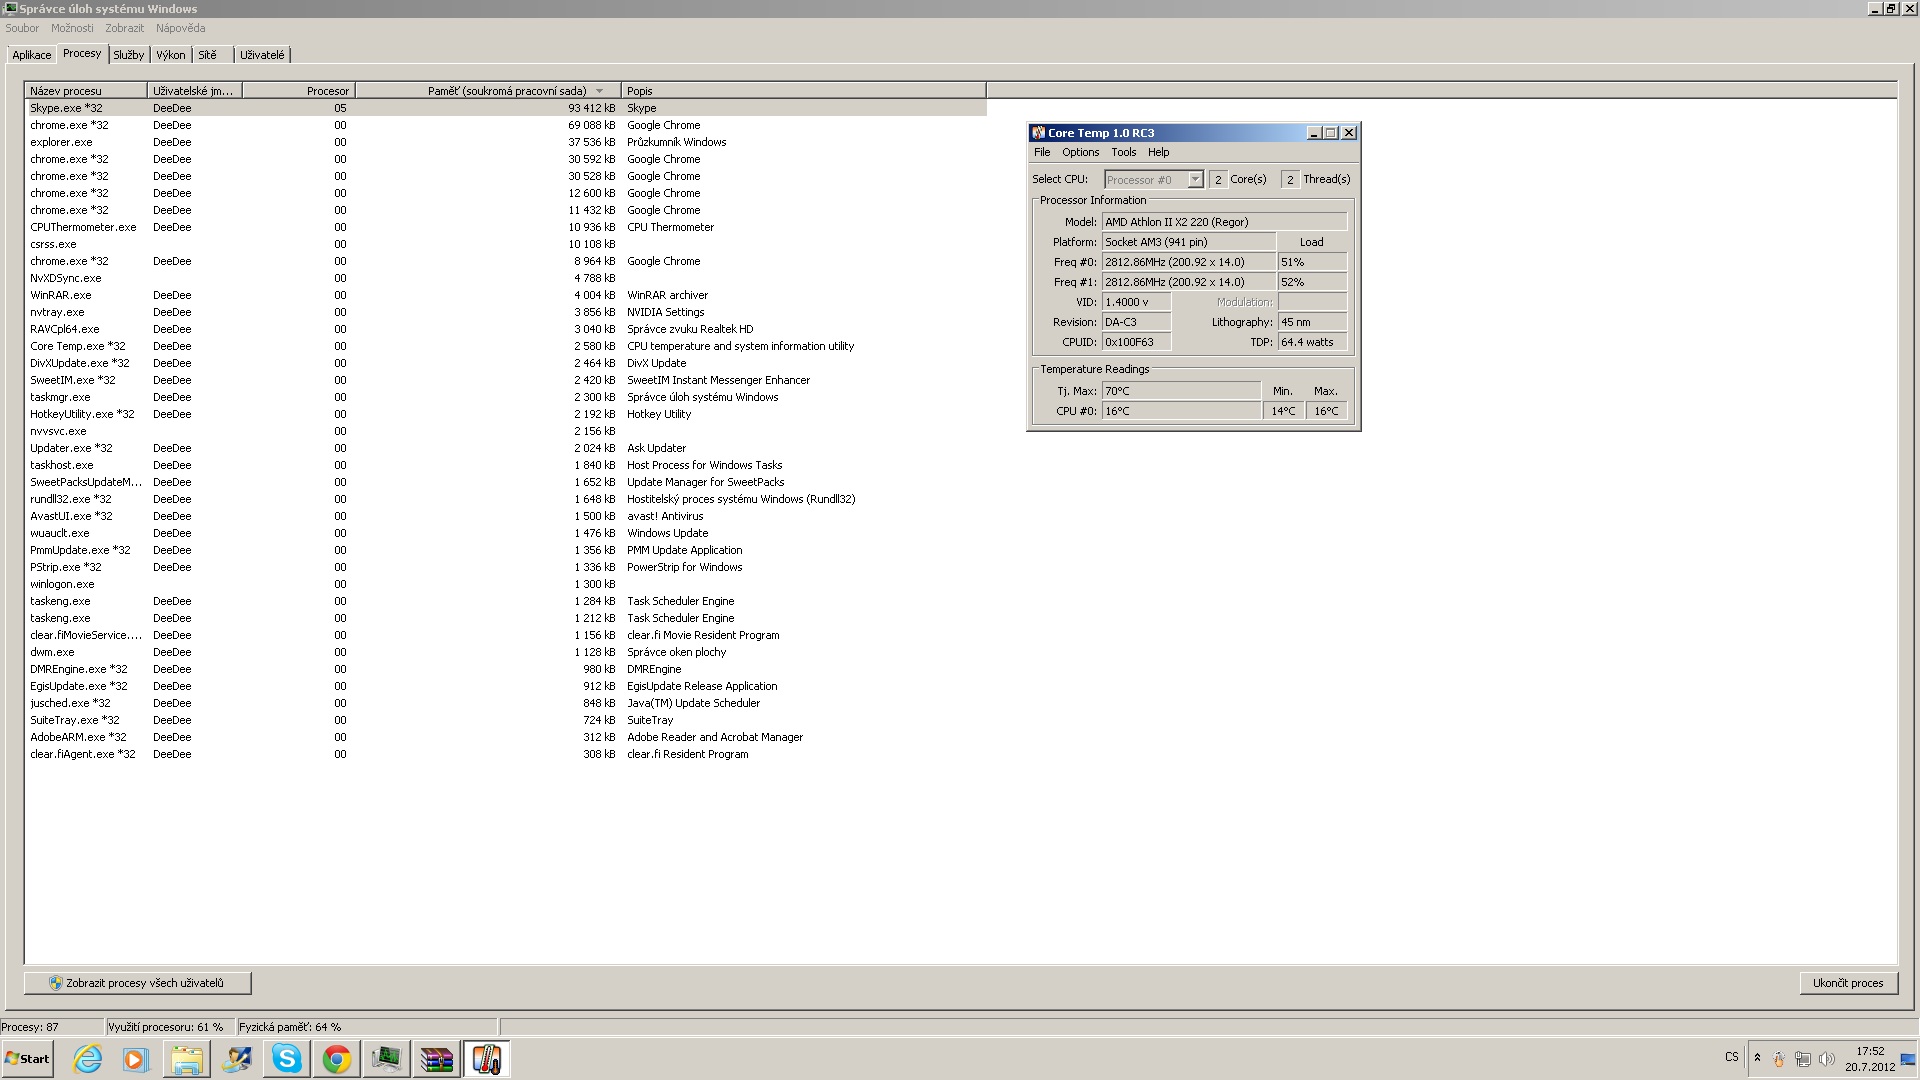1920x1080 pixels.
Task: Select the clear.fiAgent.exe *32 process
Action: pos(506,754)
